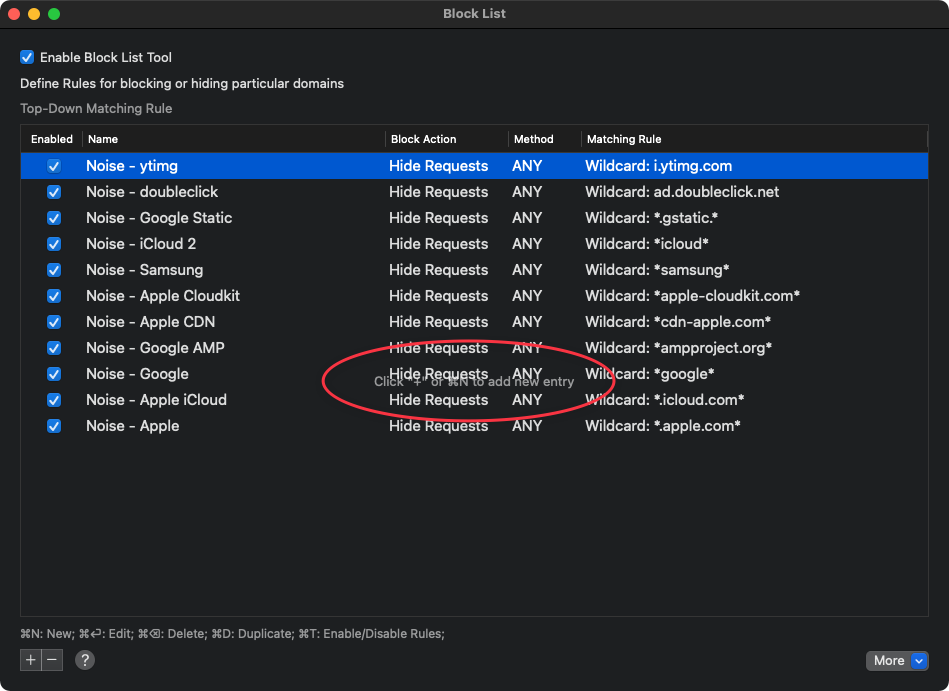Click Wildcard: ad.doubleclick.net matching rule

tap(682, 192)
